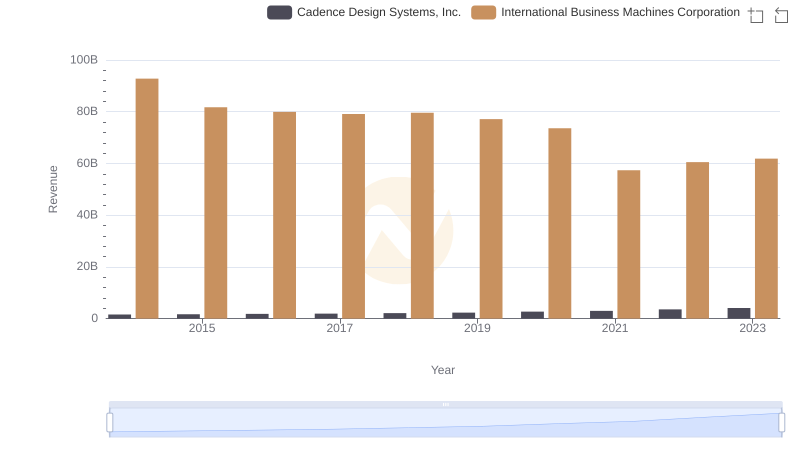Click the area zoom icon in toolbox
The image size is (800, 461).
(756, 15)
